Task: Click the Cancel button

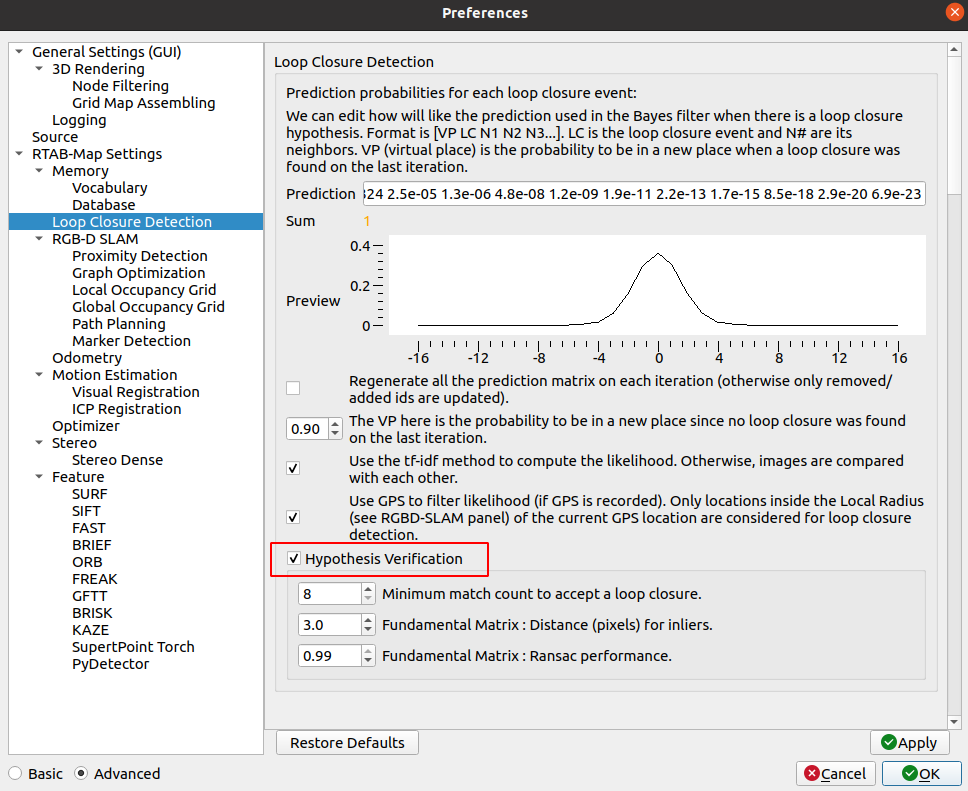Action: point(836,773)
